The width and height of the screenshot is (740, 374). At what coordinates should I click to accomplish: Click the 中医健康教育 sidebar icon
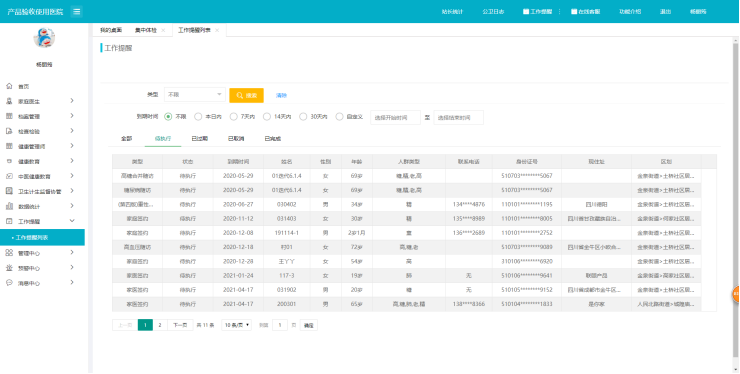(x=9, y=176)
